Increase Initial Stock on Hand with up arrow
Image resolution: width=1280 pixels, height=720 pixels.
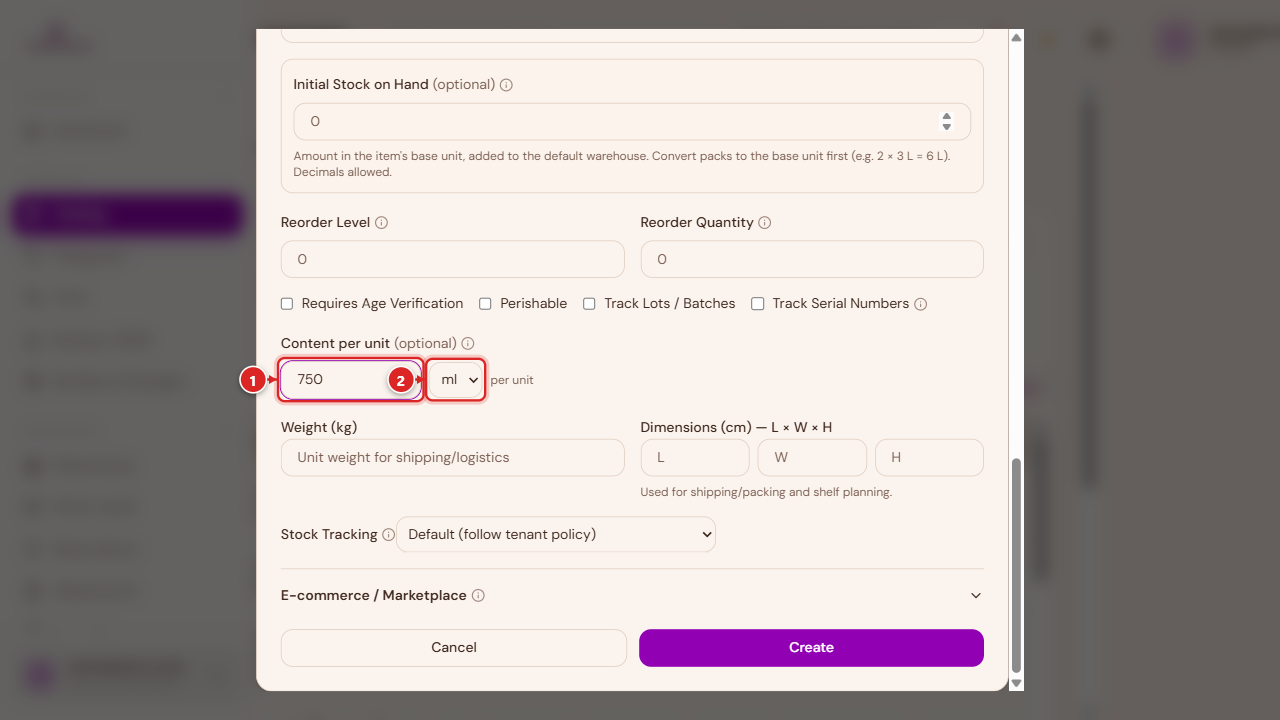(x=947, y=116)
